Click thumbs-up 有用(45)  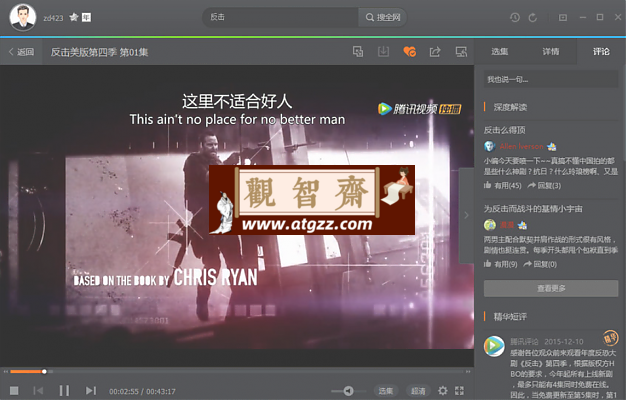tap(503, 185)
